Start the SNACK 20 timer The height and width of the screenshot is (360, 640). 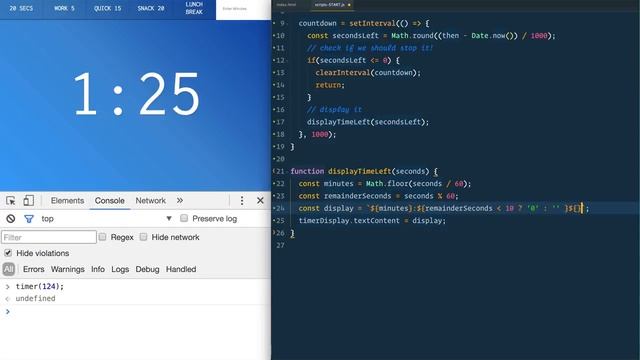(151, 8)
